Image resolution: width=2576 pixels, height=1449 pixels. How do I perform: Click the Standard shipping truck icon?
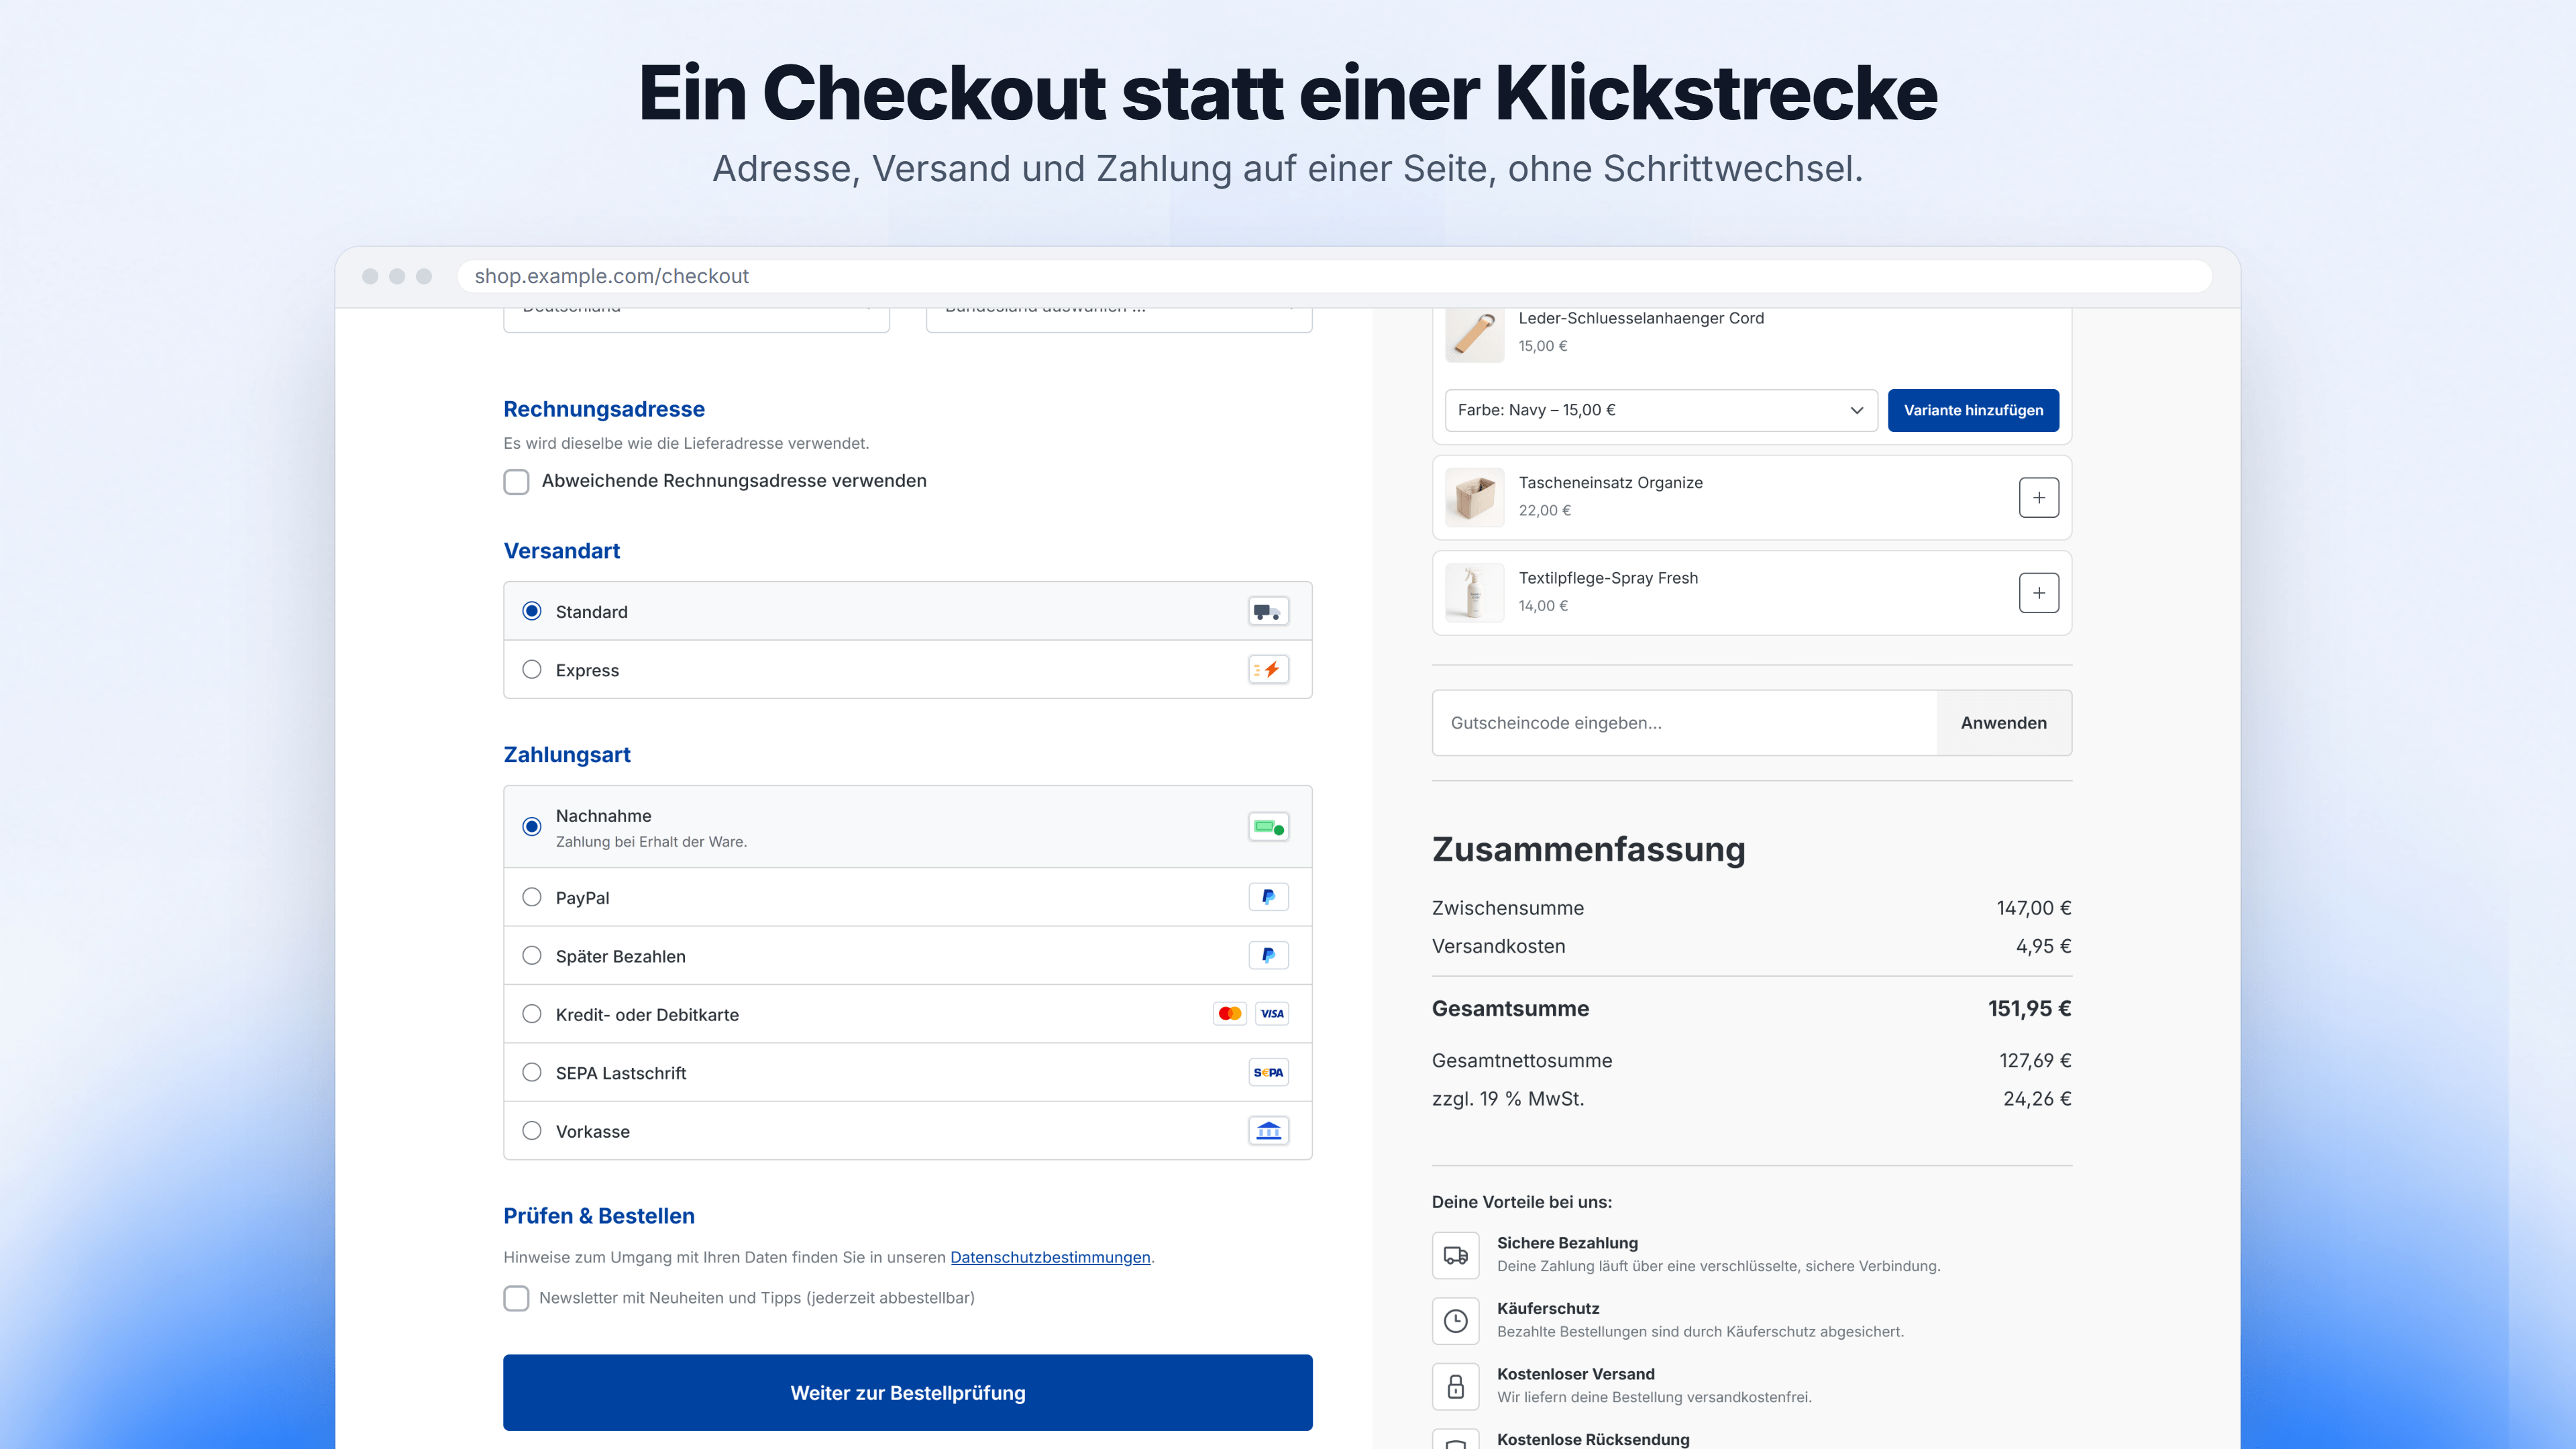coord(1268,611)
